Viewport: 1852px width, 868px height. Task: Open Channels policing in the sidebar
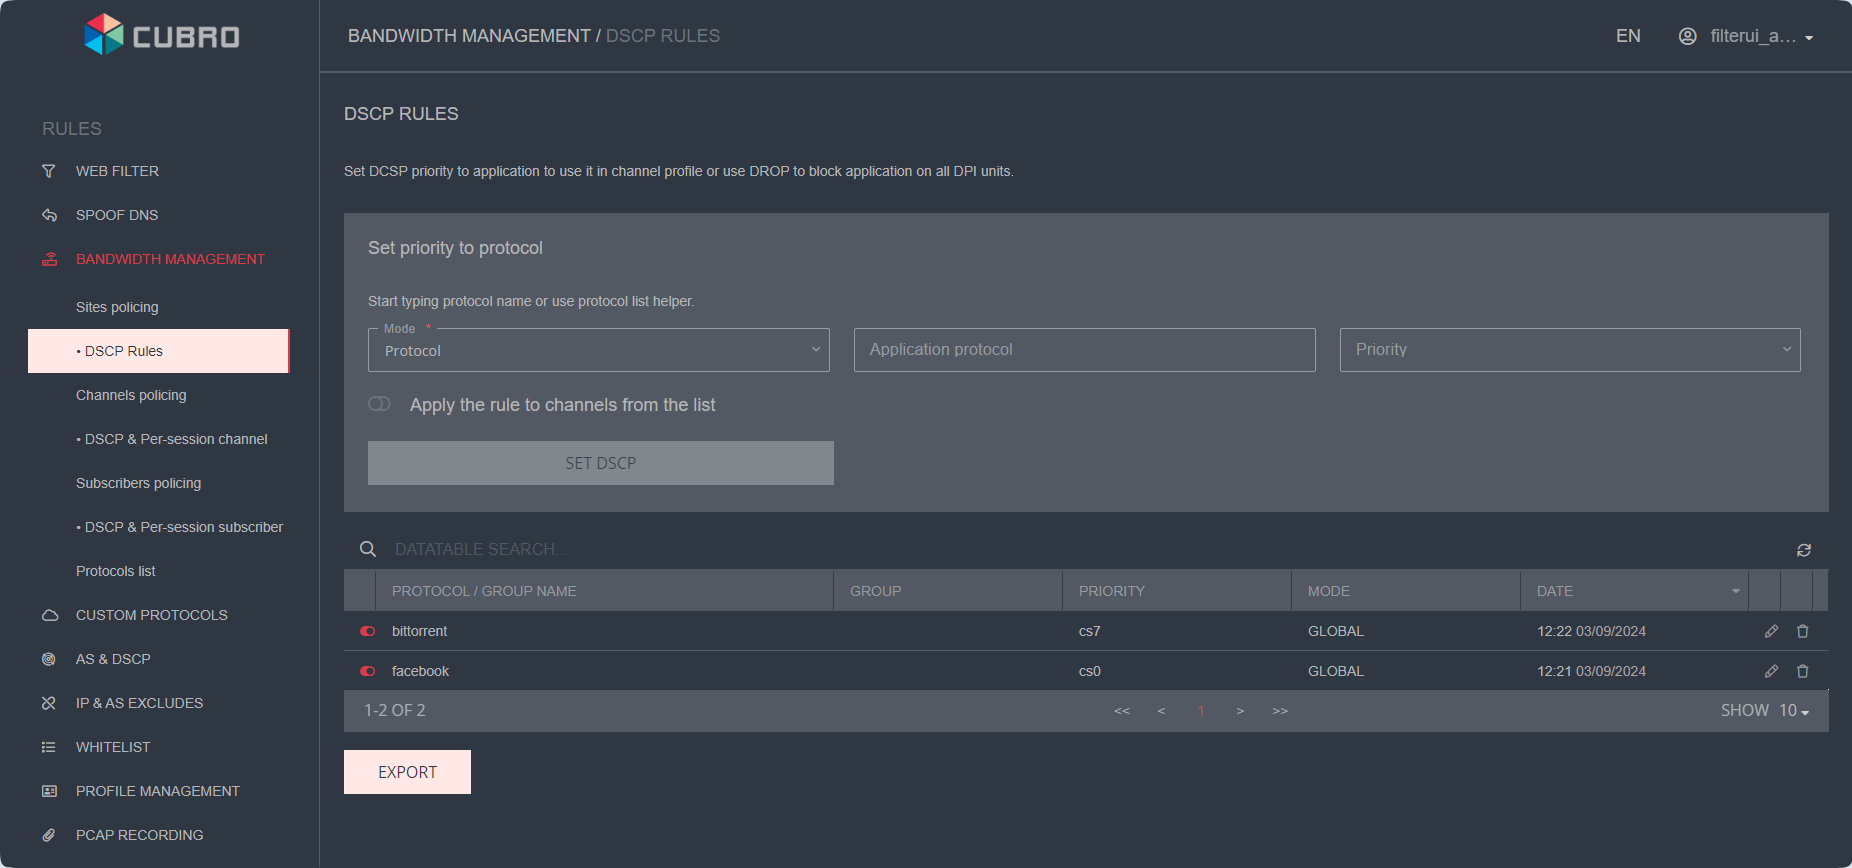pos(131,395)
